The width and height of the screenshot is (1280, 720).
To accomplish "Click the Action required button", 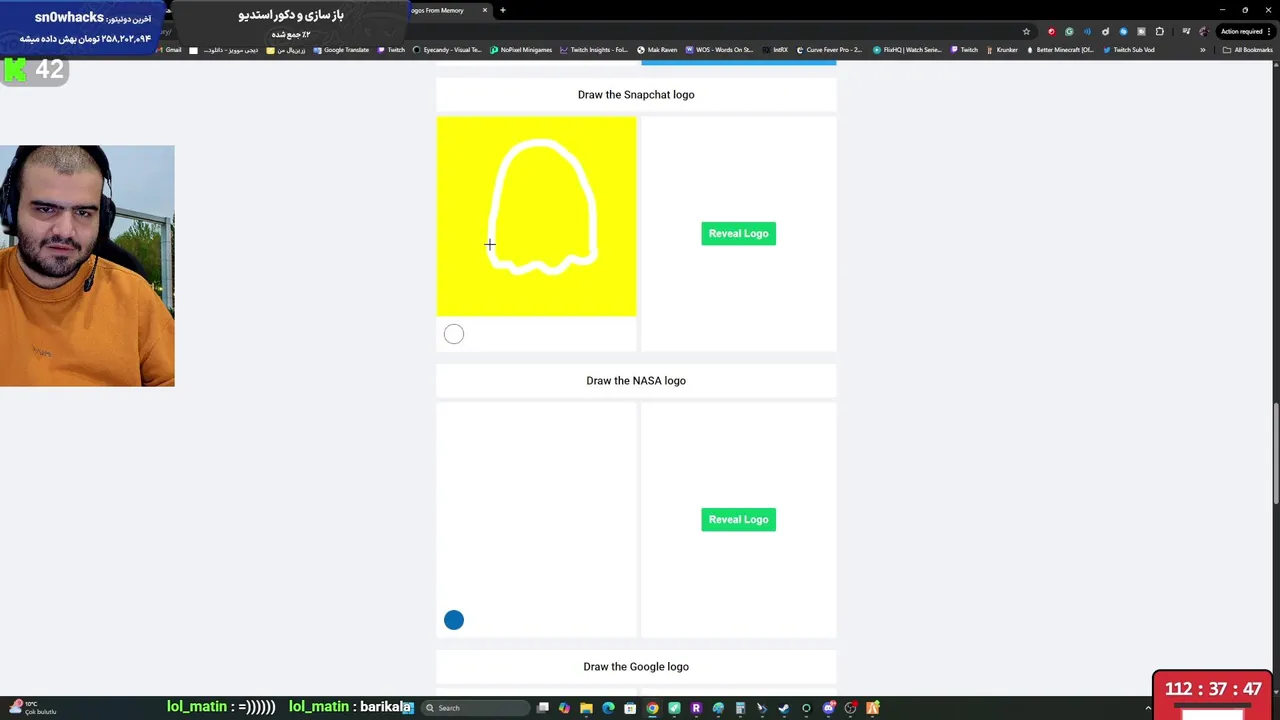I will click(1241, 31).
